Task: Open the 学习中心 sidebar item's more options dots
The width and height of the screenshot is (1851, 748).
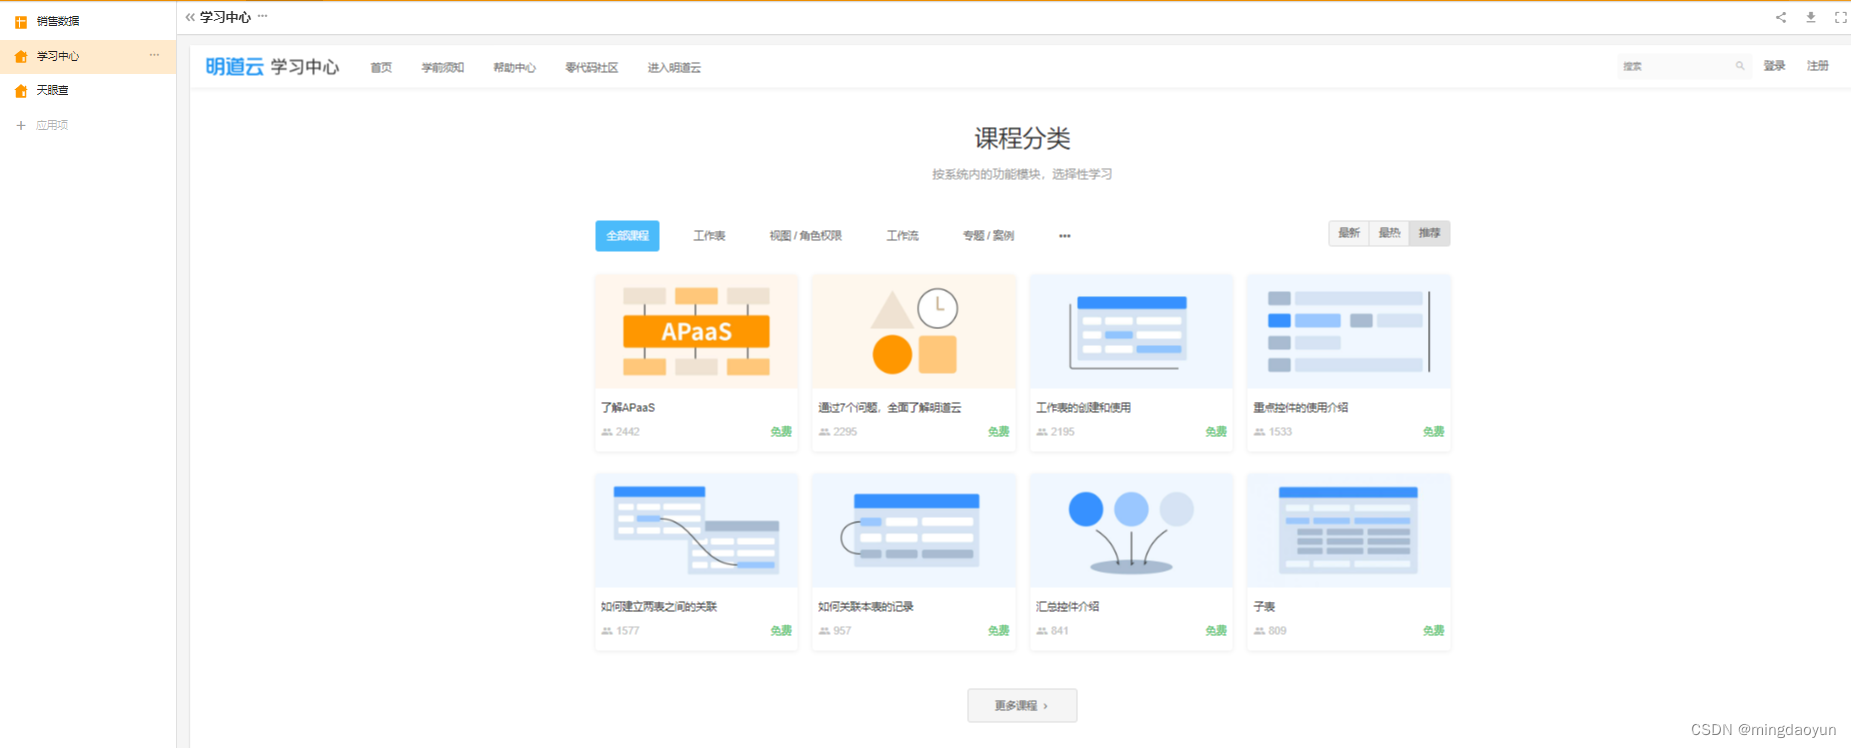Action: click(154, 55)
